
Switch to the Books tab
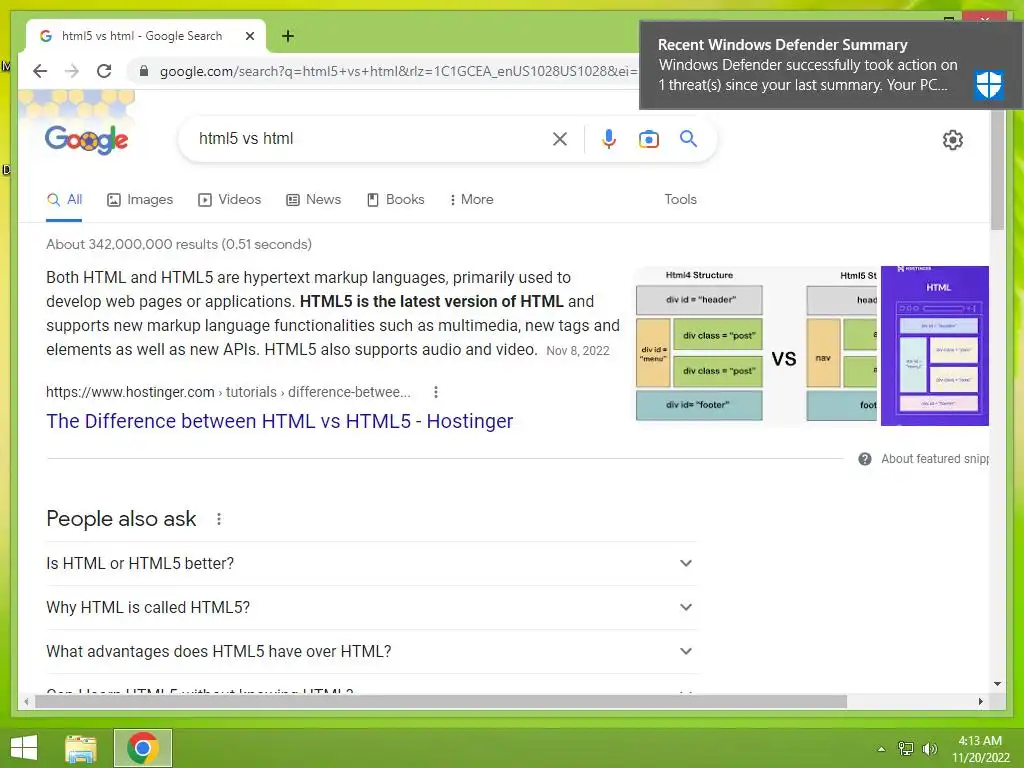[x=396, y=200]
